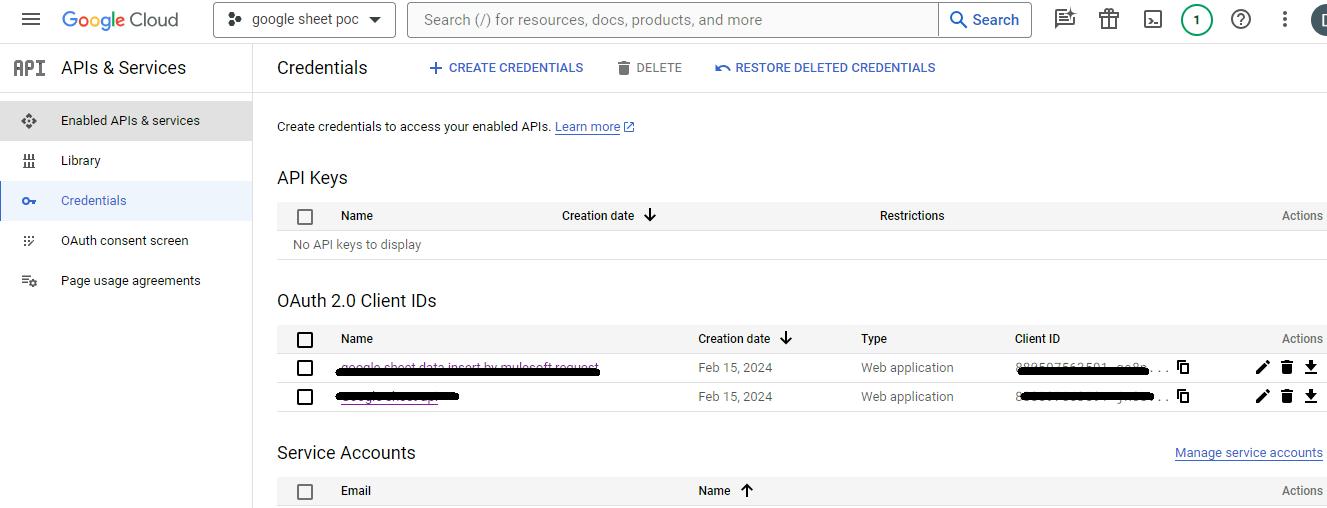Click the Credentials key icon

coord(29,201)
